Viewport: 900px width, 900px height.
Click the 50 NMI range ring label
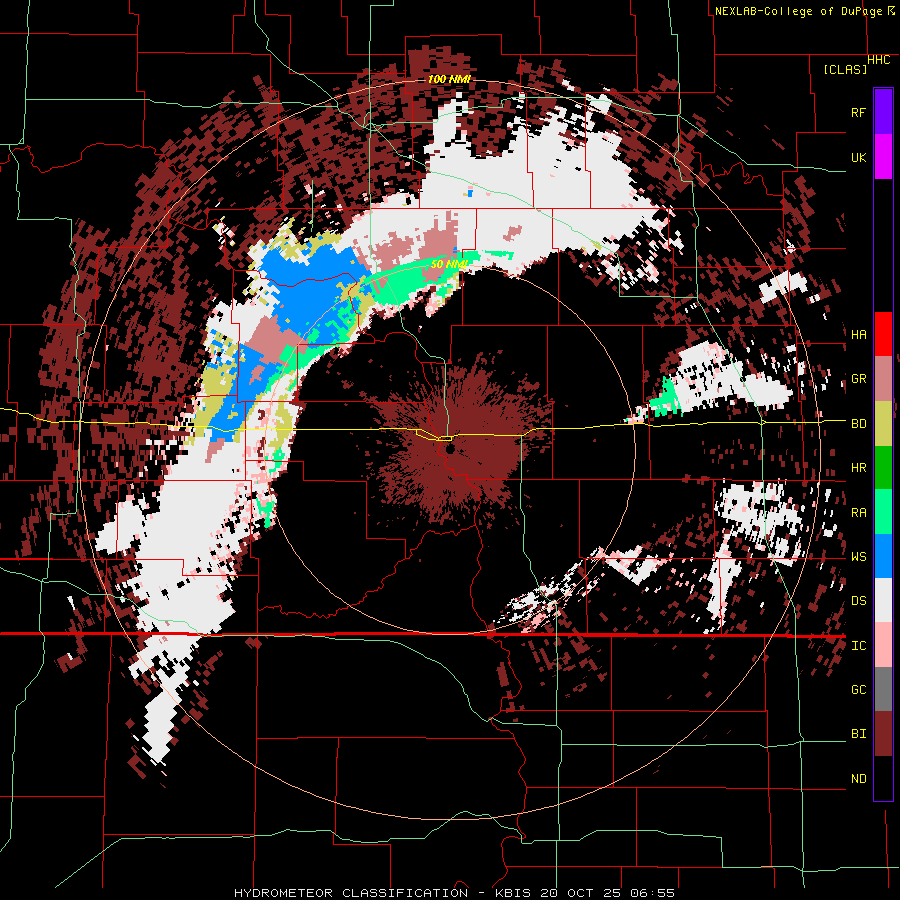[449, 264]
